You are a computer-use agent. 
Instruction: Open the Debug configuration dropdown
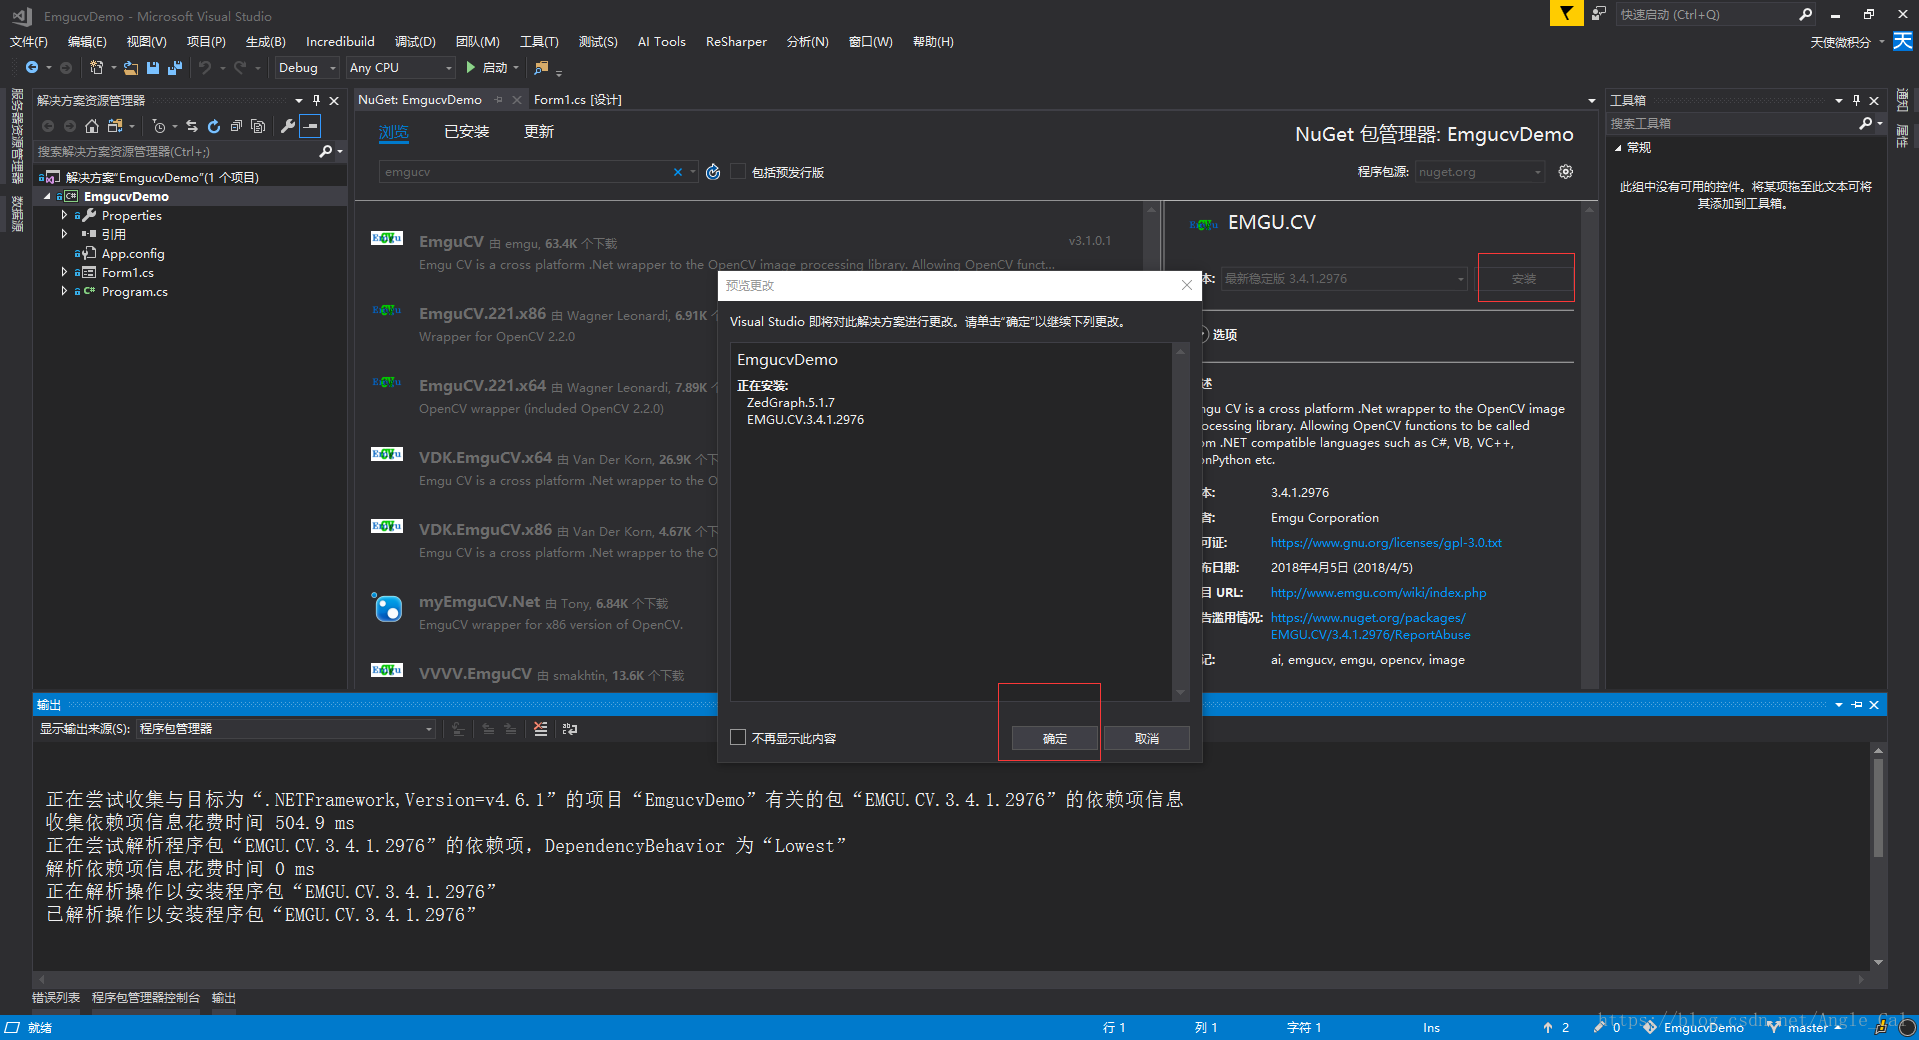[308, 67]
